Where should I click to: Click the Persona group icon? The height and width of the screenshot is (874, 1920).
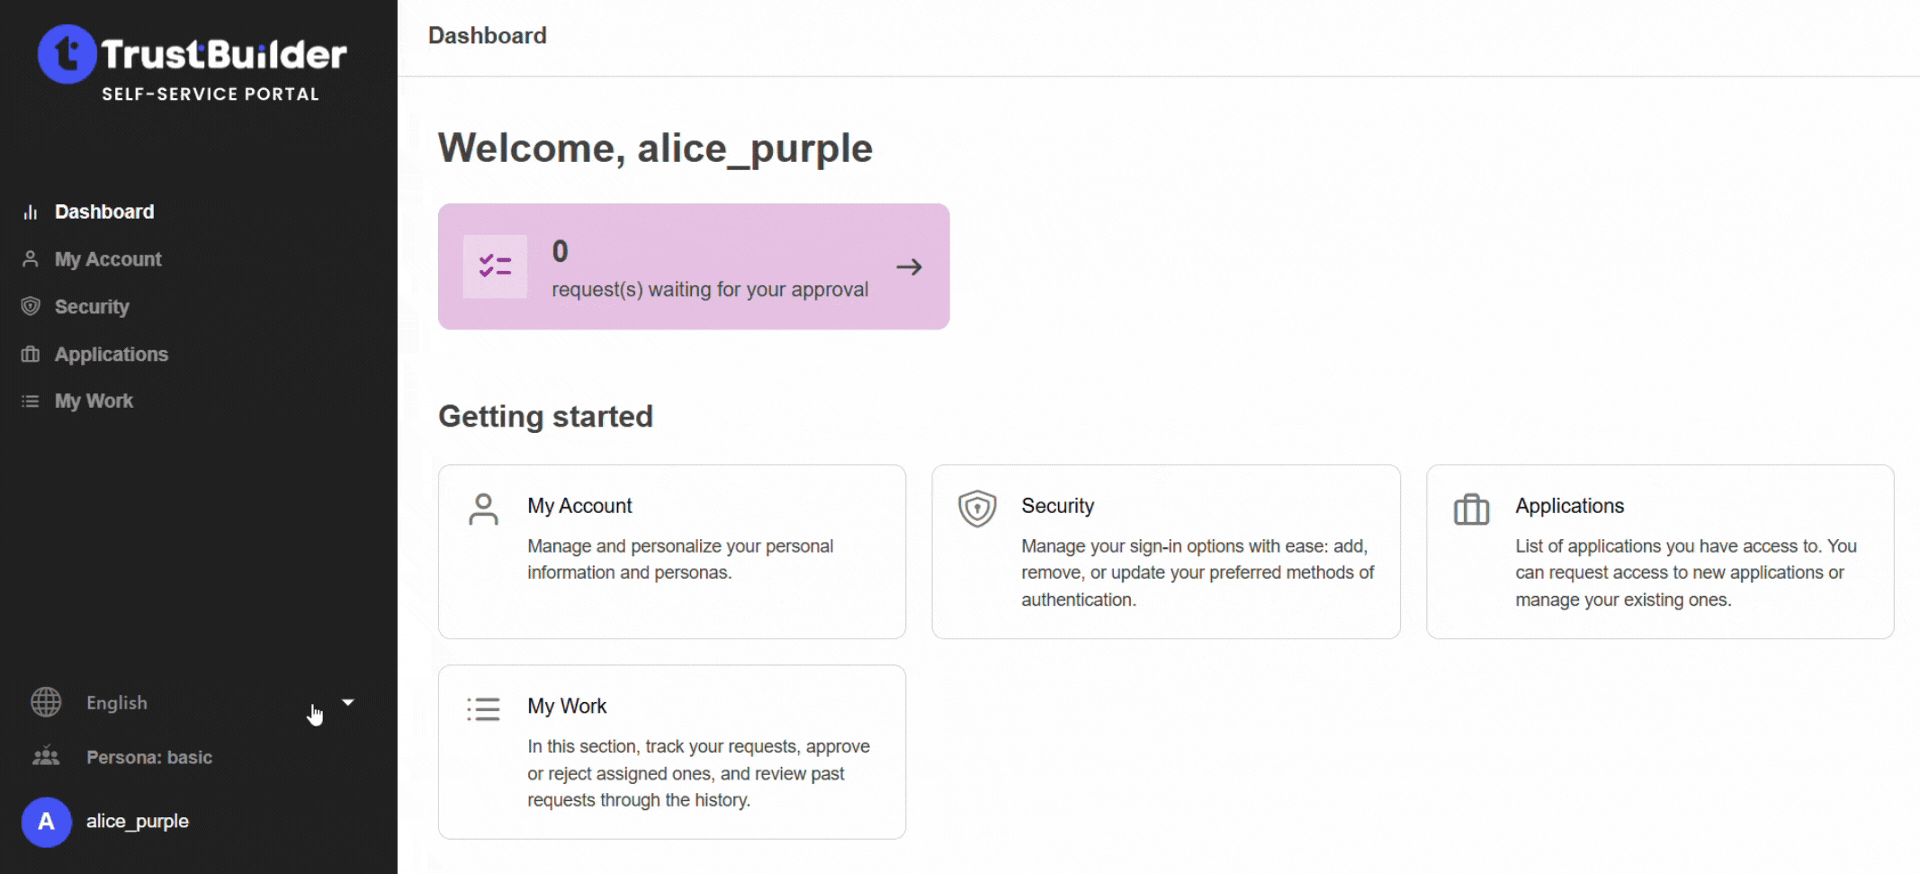point(46,757)
